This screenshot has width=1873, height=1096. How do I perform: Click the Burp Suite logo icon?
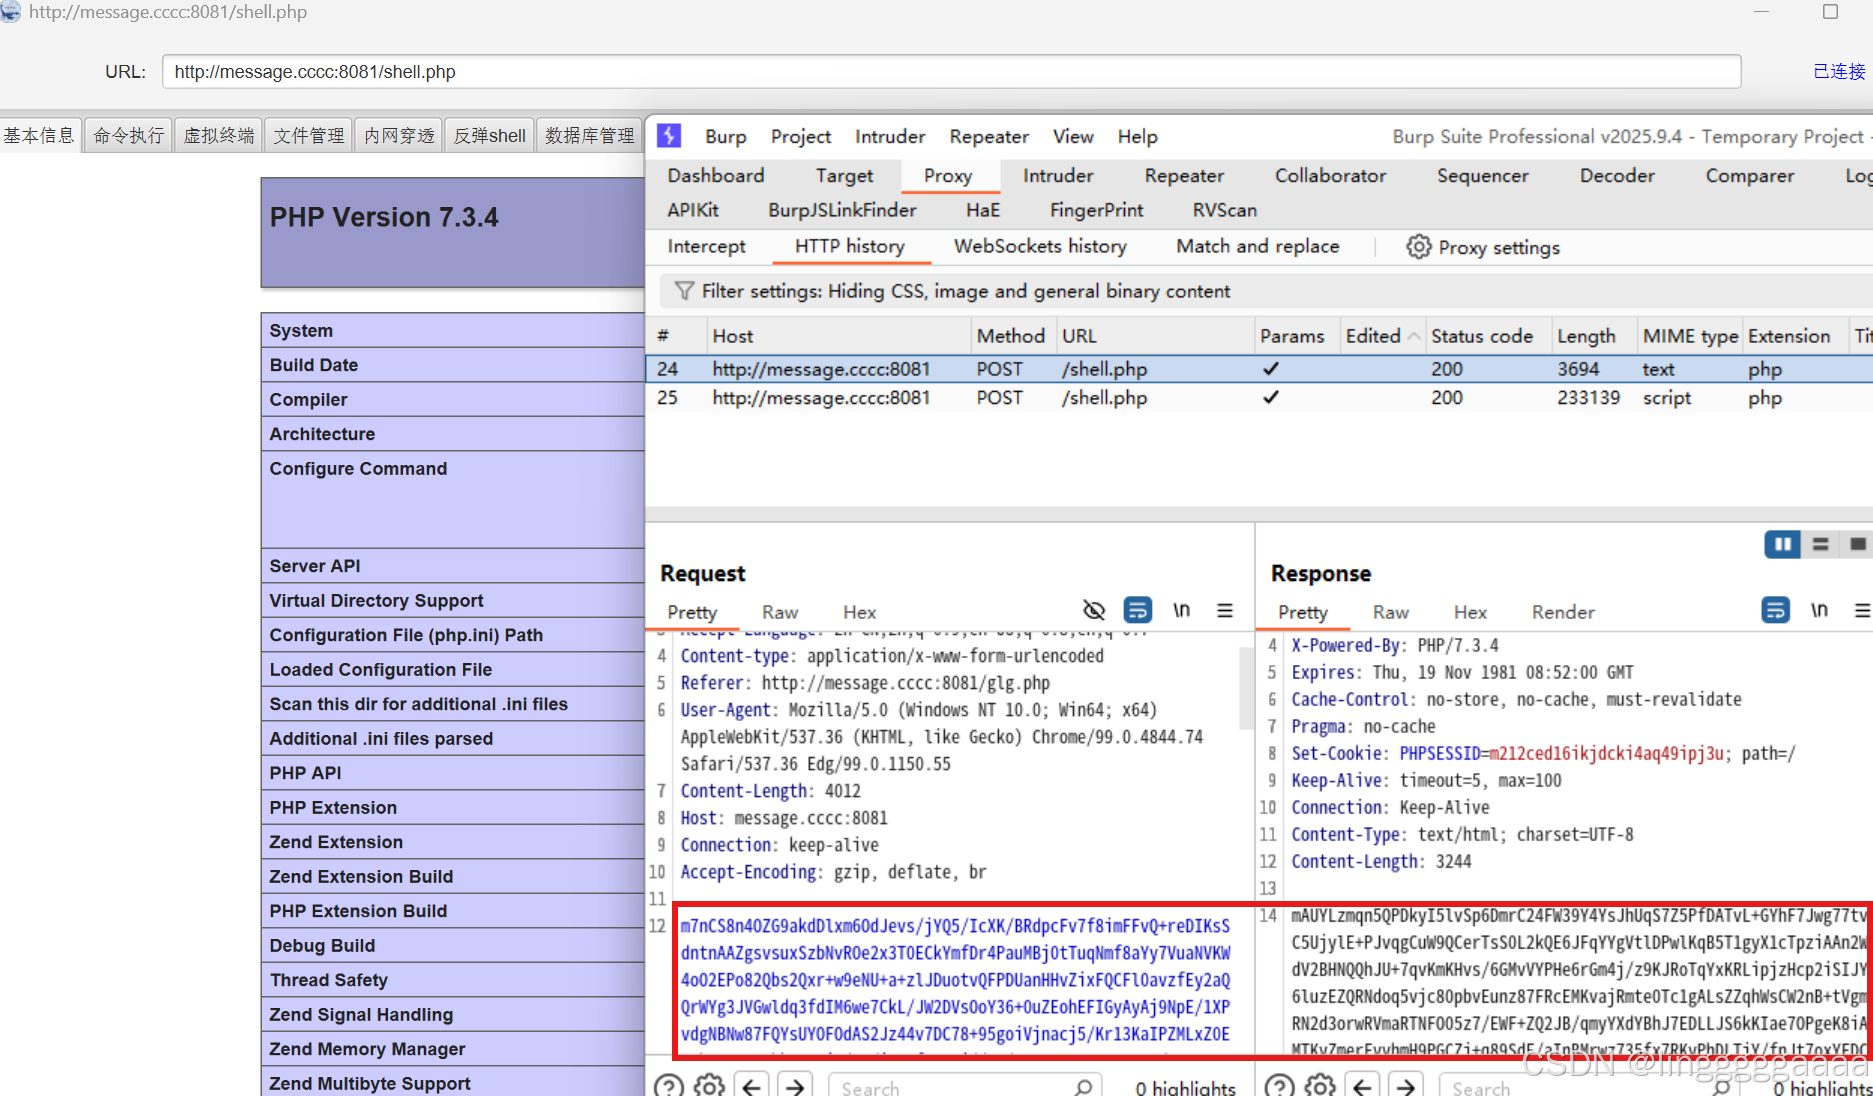(x=669, y=136)
